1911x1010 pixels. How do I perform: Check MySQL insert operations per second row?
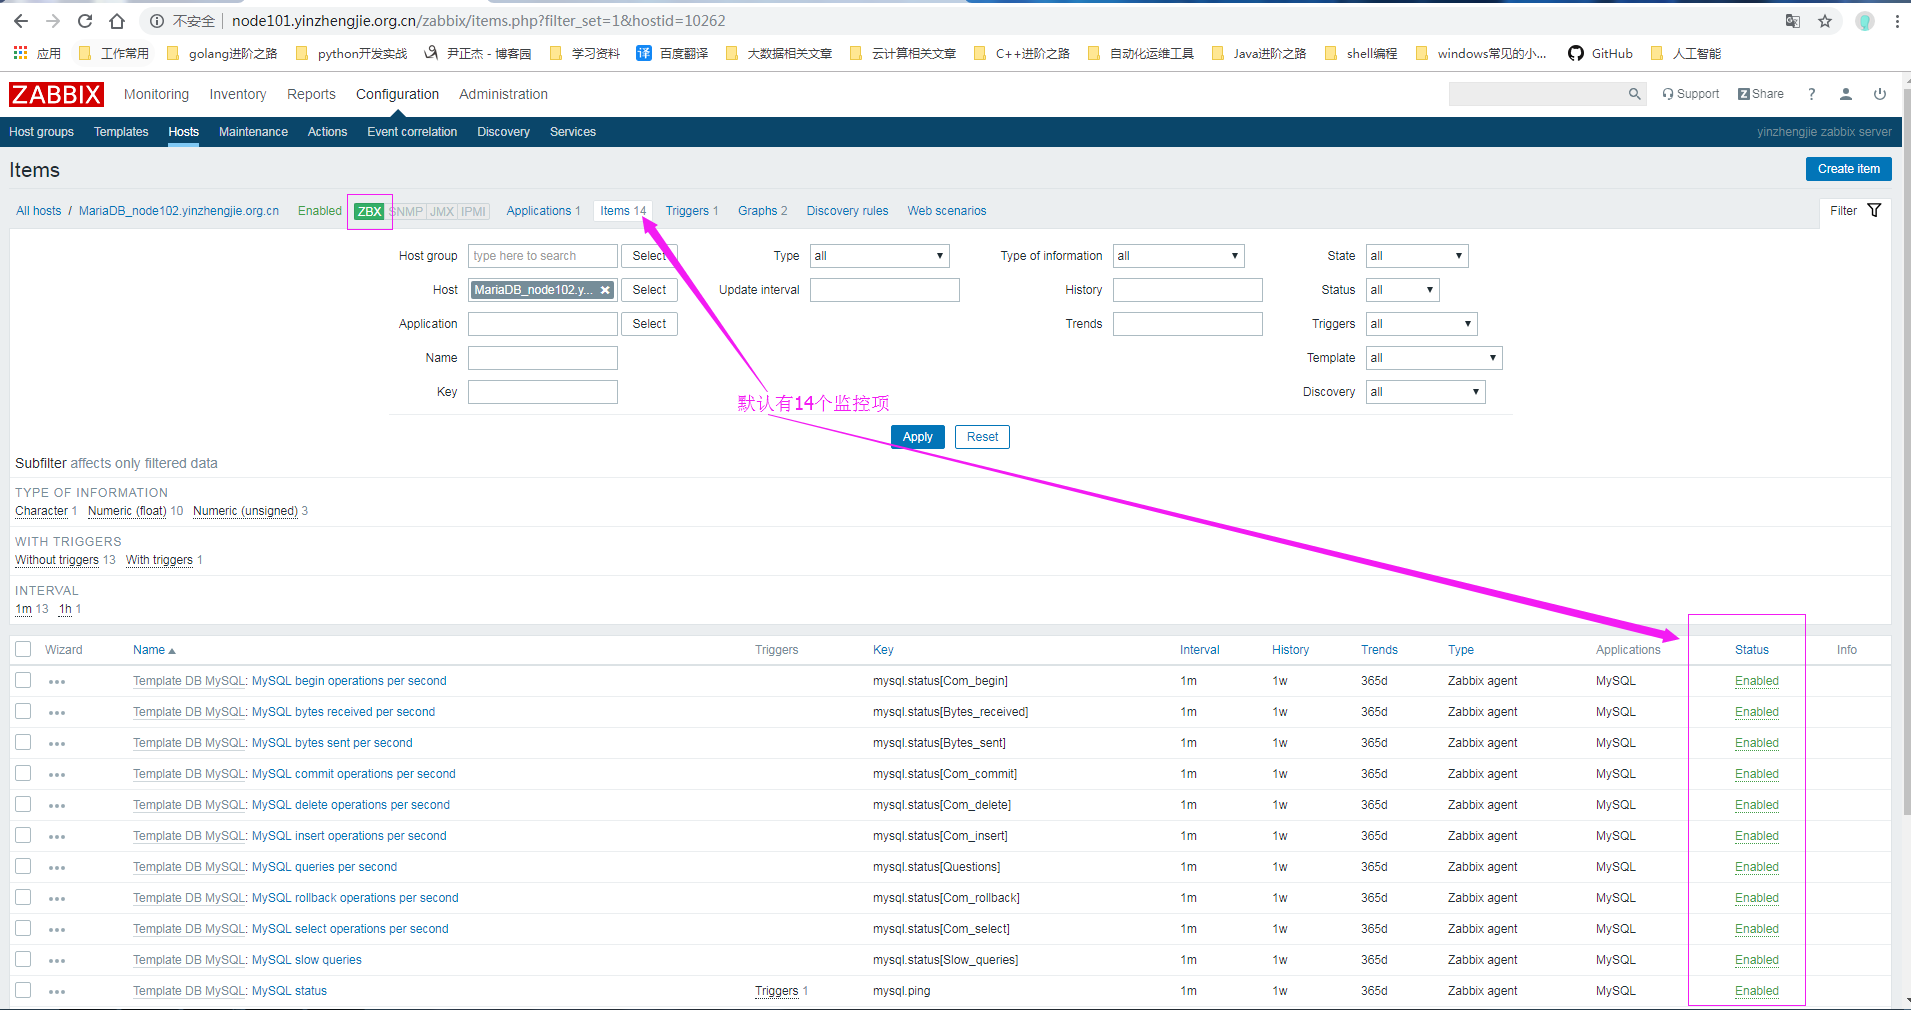23,835
